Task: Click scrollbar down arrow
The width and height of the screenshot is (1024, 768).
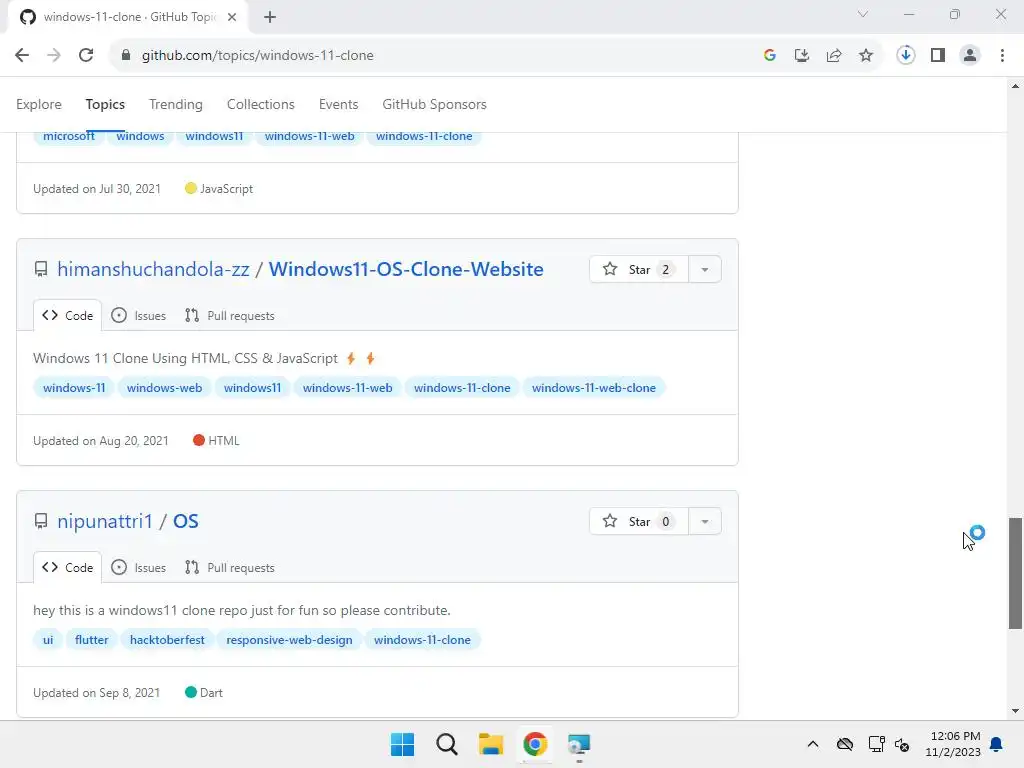Action: click(1015, 711)
